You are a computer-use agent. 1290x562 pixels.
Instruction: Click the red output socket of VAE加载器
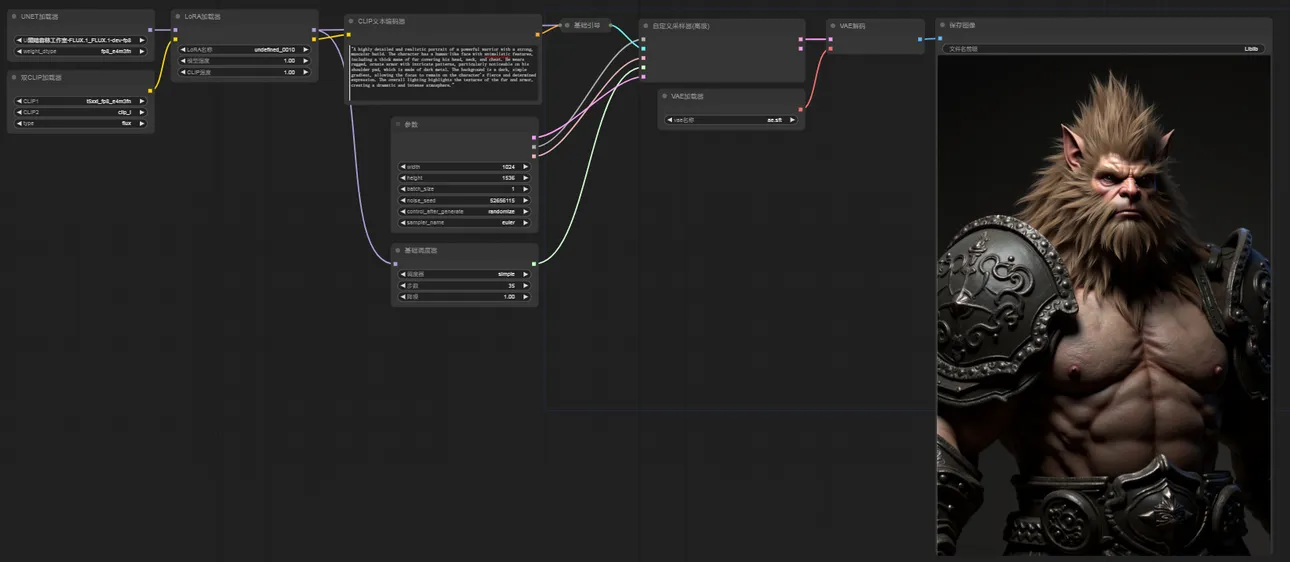click(x=800, y=109)
